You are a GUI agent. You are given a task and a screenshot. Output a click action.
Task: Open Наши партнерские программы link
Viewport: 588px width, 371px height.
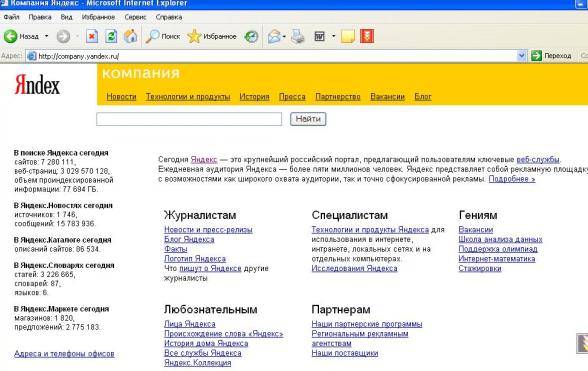click(x=367, y=324)
